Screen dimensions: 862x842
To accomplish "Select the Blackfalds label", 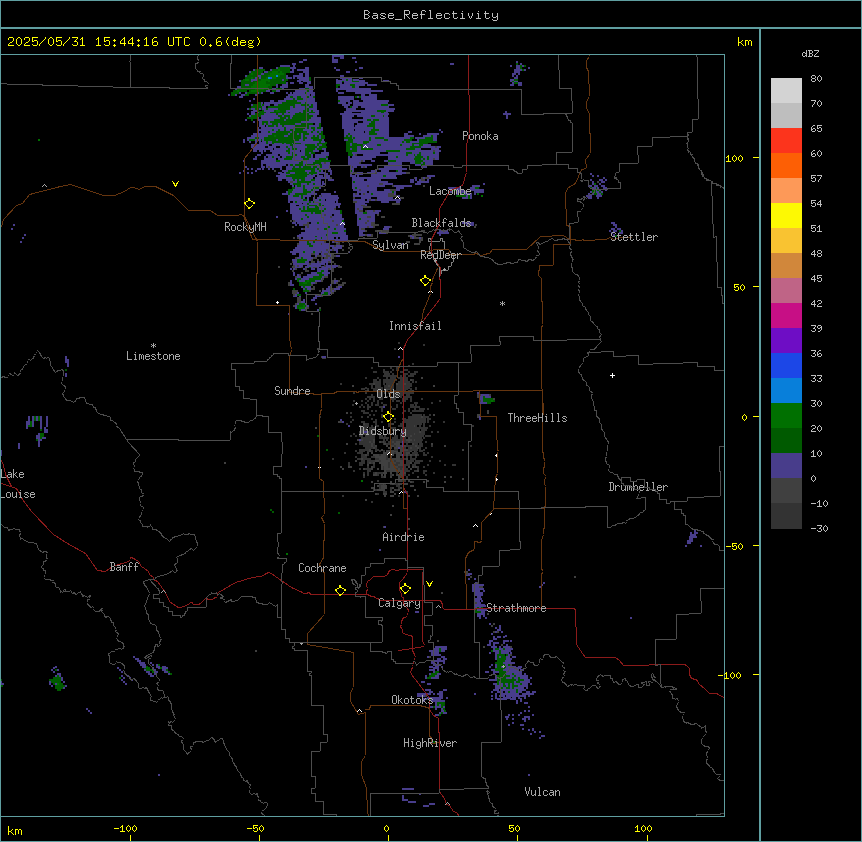I will 441,223.
